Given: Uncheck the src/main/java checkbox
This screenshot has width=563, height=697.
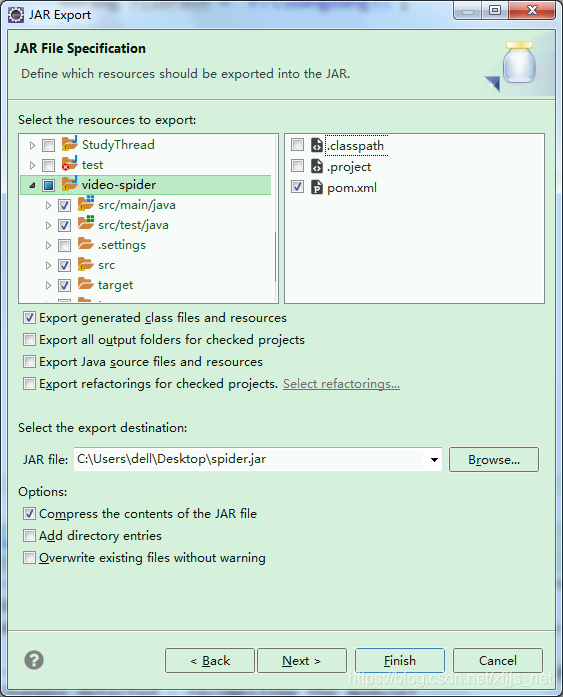Looking at the screenshot, I should point(64,205).
